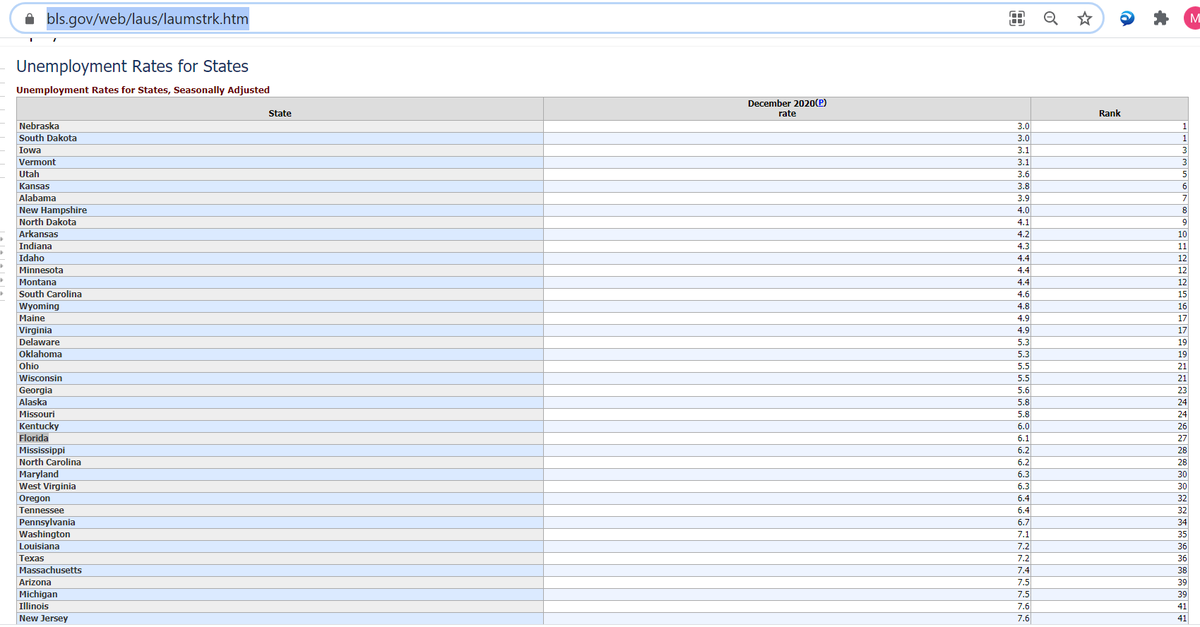This screenshot has height=627, width=1200.
Task: Select the Unemployment Rates for States heading
Action: [x=133, y=66]
